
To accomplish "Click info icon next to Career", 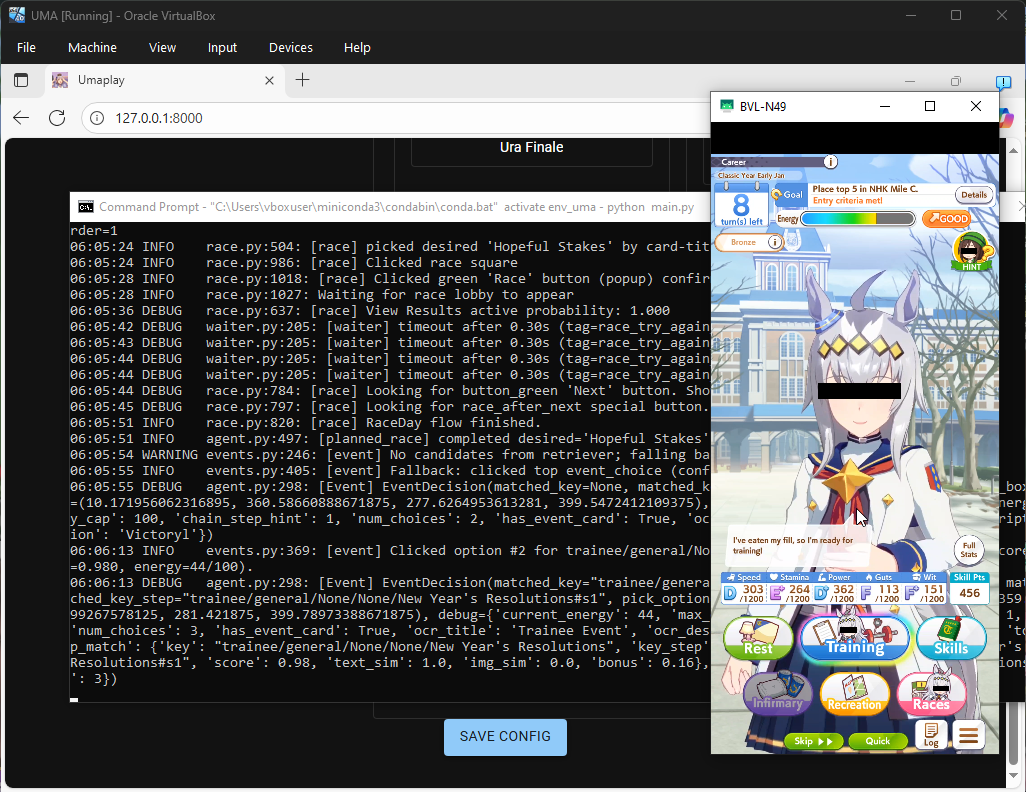I will (830, 162).
